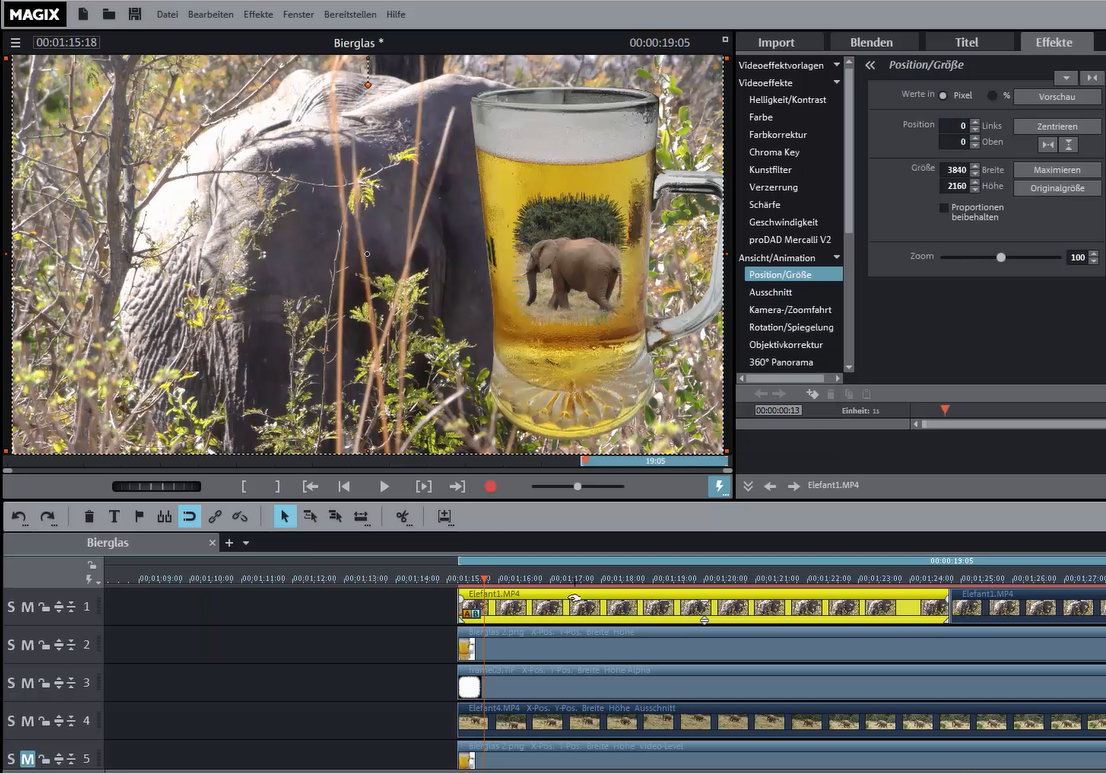
Task: Click the undo arrow in the timeline toolbar
Action: click(19, 517)
